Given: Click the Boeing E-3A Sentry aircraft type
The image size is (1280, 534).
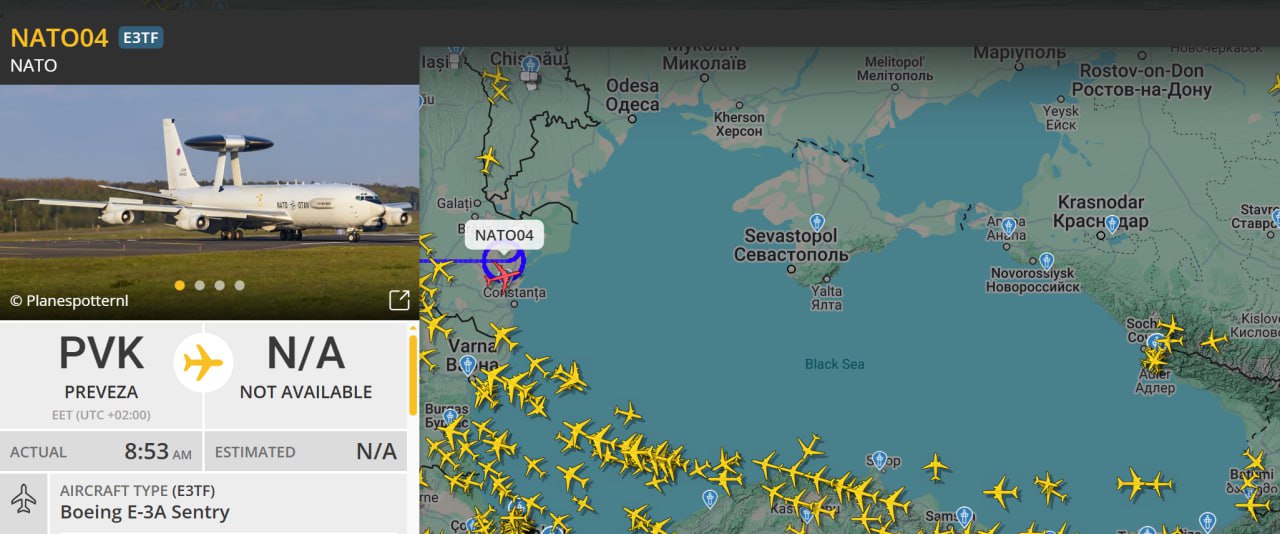Looking at the screenshot, I should tap(145, 512).
